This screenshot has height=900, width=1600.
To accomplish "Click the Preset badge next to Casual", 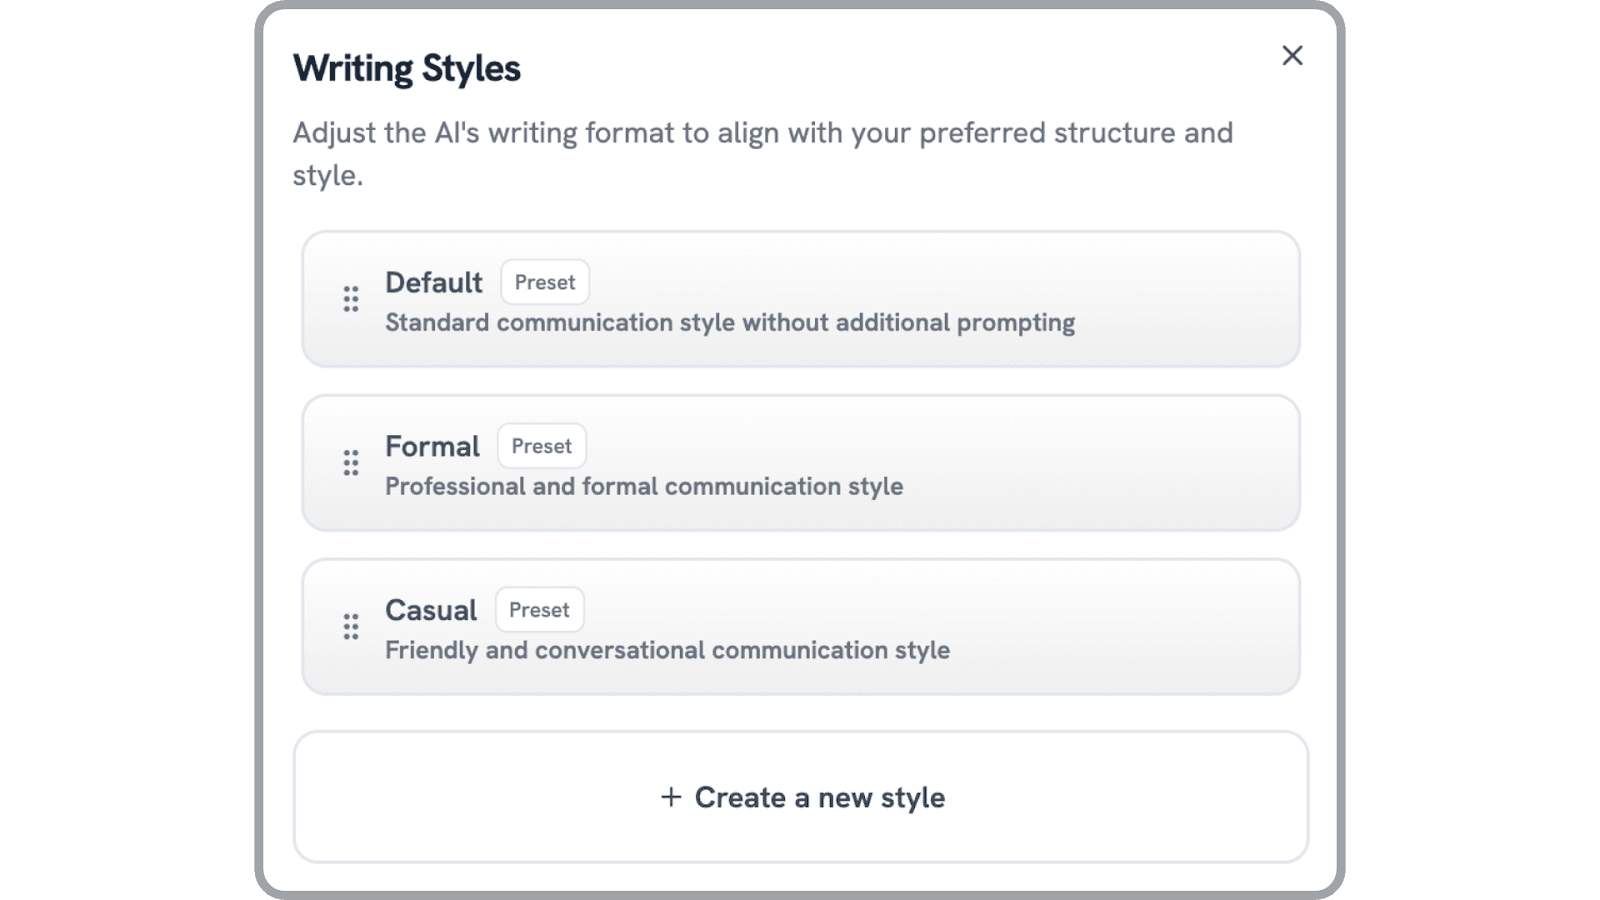I will 540,610.
